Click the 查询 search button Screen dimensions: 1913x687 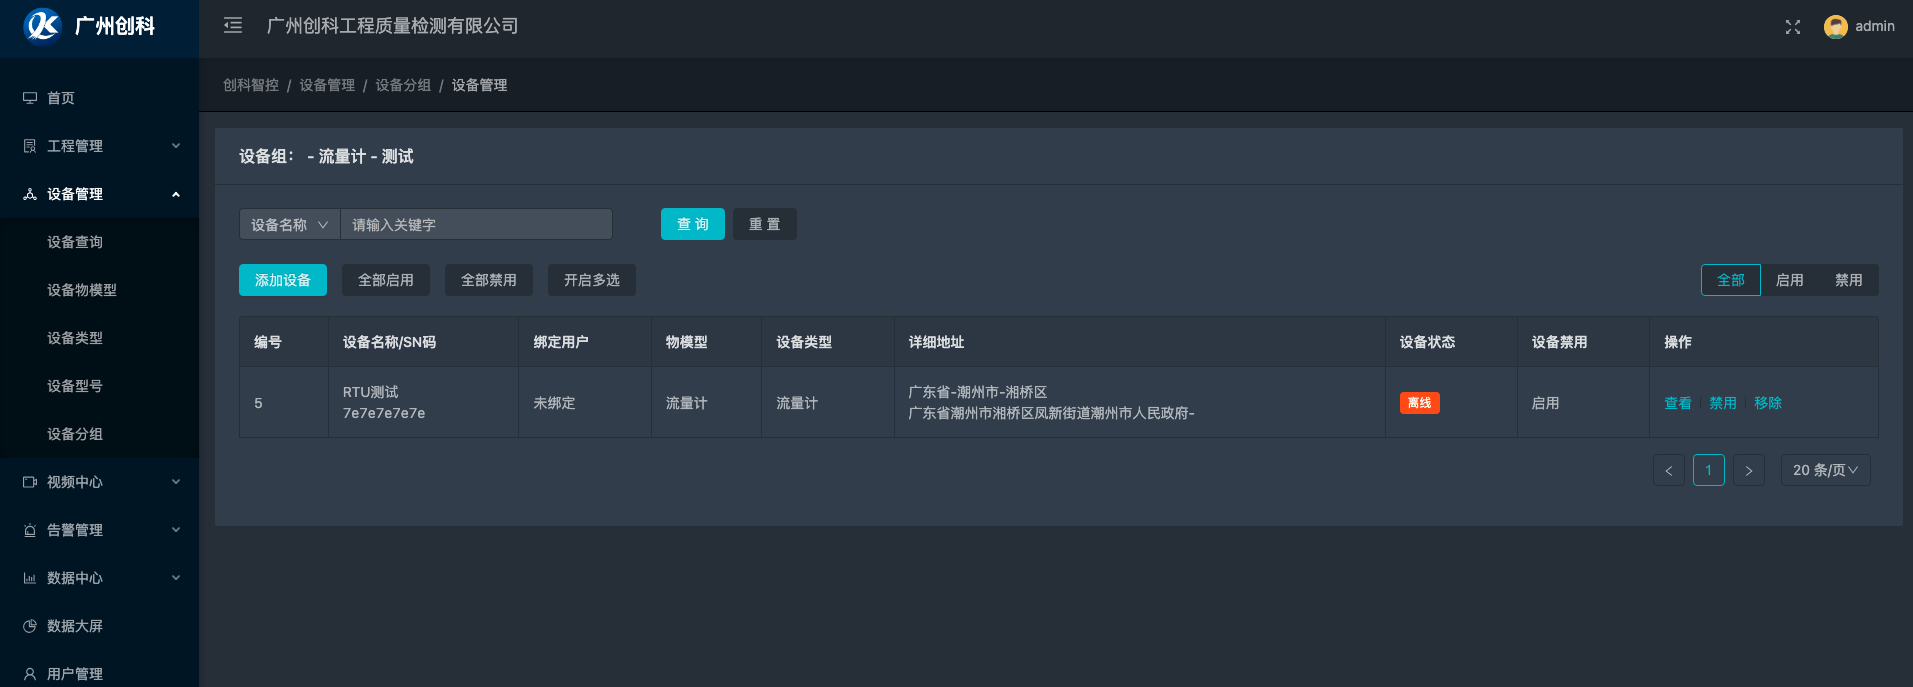click(693, 224)
